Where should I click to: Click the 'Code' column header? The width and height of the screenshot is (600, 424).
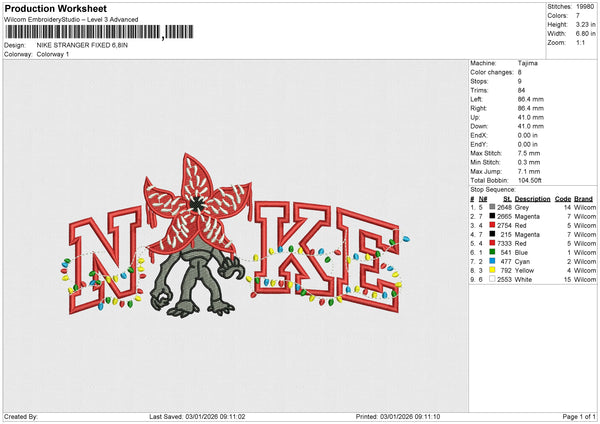coord(563,199)
